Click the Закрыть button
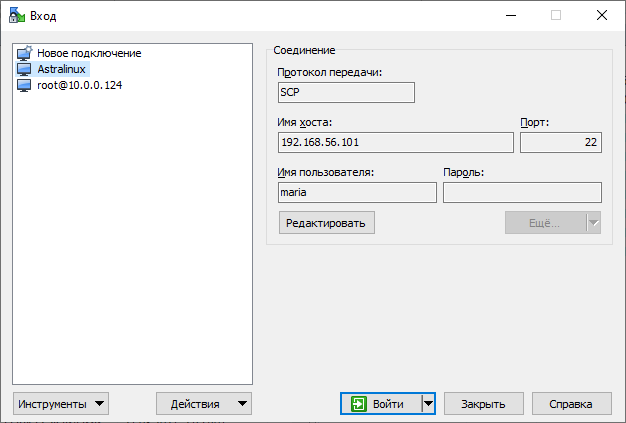 tap(483, 404)
